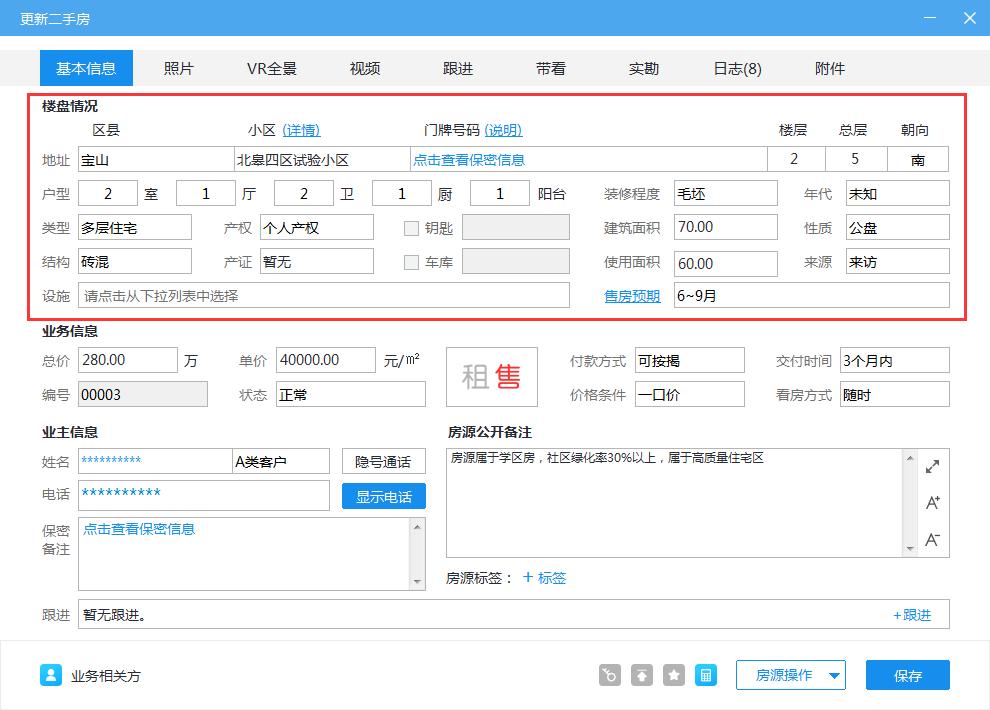Mark the listing with the star favorite icon

673,675
